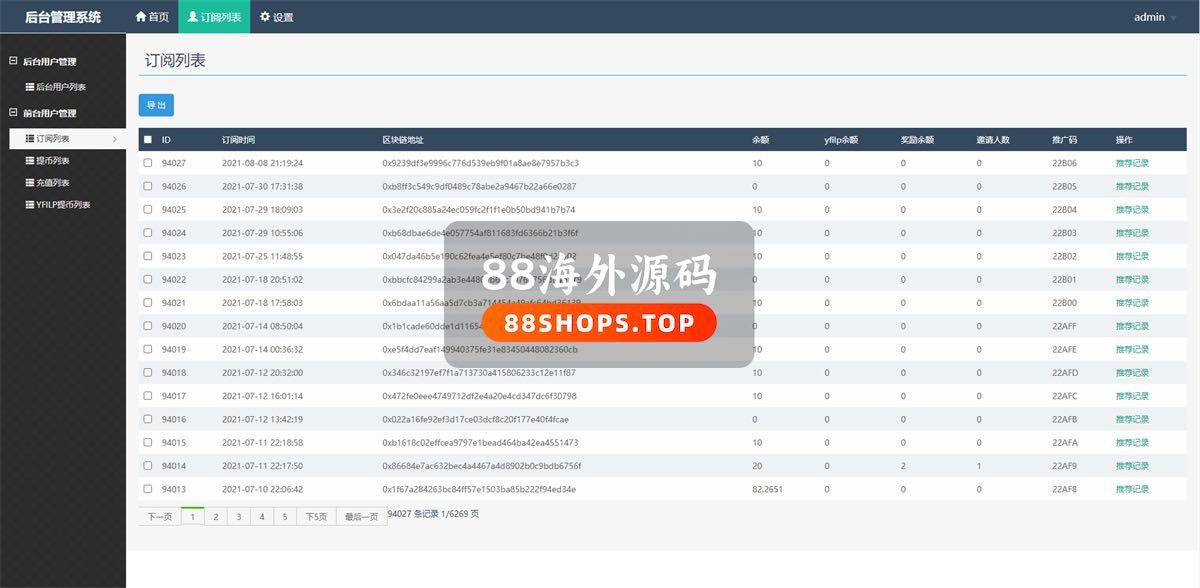The width and height of the screenshot is (1200, 588).
Task: Click the home icon in top navigation
Action: pos(141,17)
